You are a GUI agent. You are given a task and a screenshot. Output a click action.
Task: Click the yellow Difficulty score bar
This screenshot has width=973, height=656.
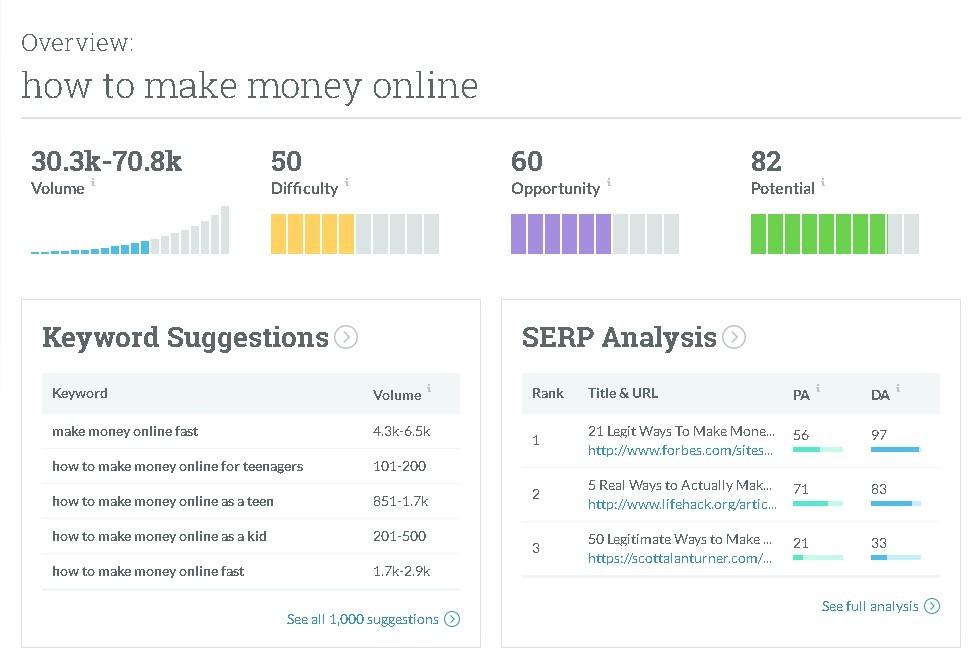[355, 234]
